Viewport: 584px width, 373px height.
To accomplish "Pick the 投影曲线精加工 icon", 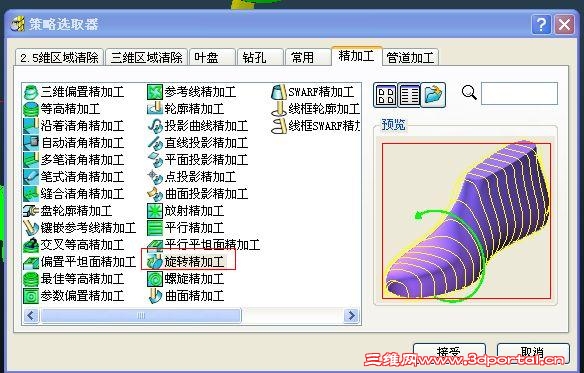I will click(155, 126).
